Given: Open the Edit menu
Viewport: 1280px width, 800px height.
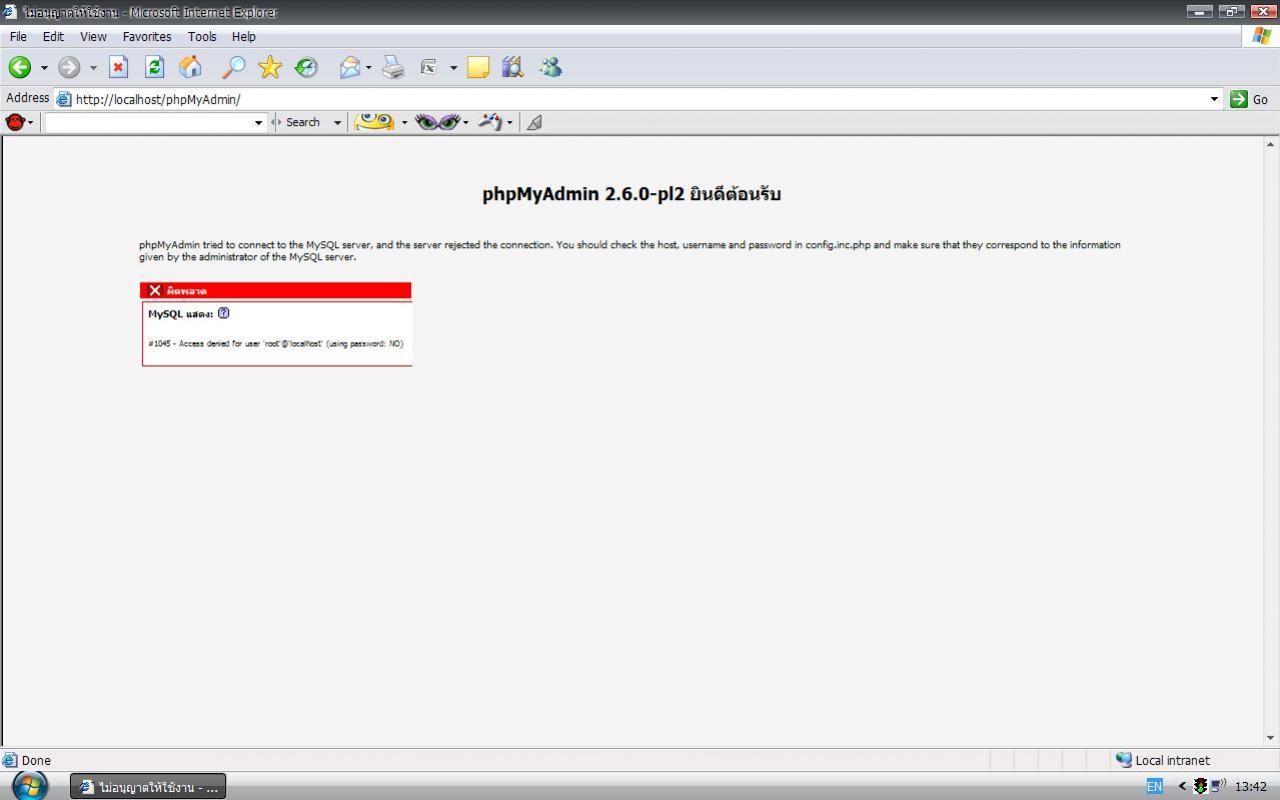Looking at the screenshot, I should (53, 36).
